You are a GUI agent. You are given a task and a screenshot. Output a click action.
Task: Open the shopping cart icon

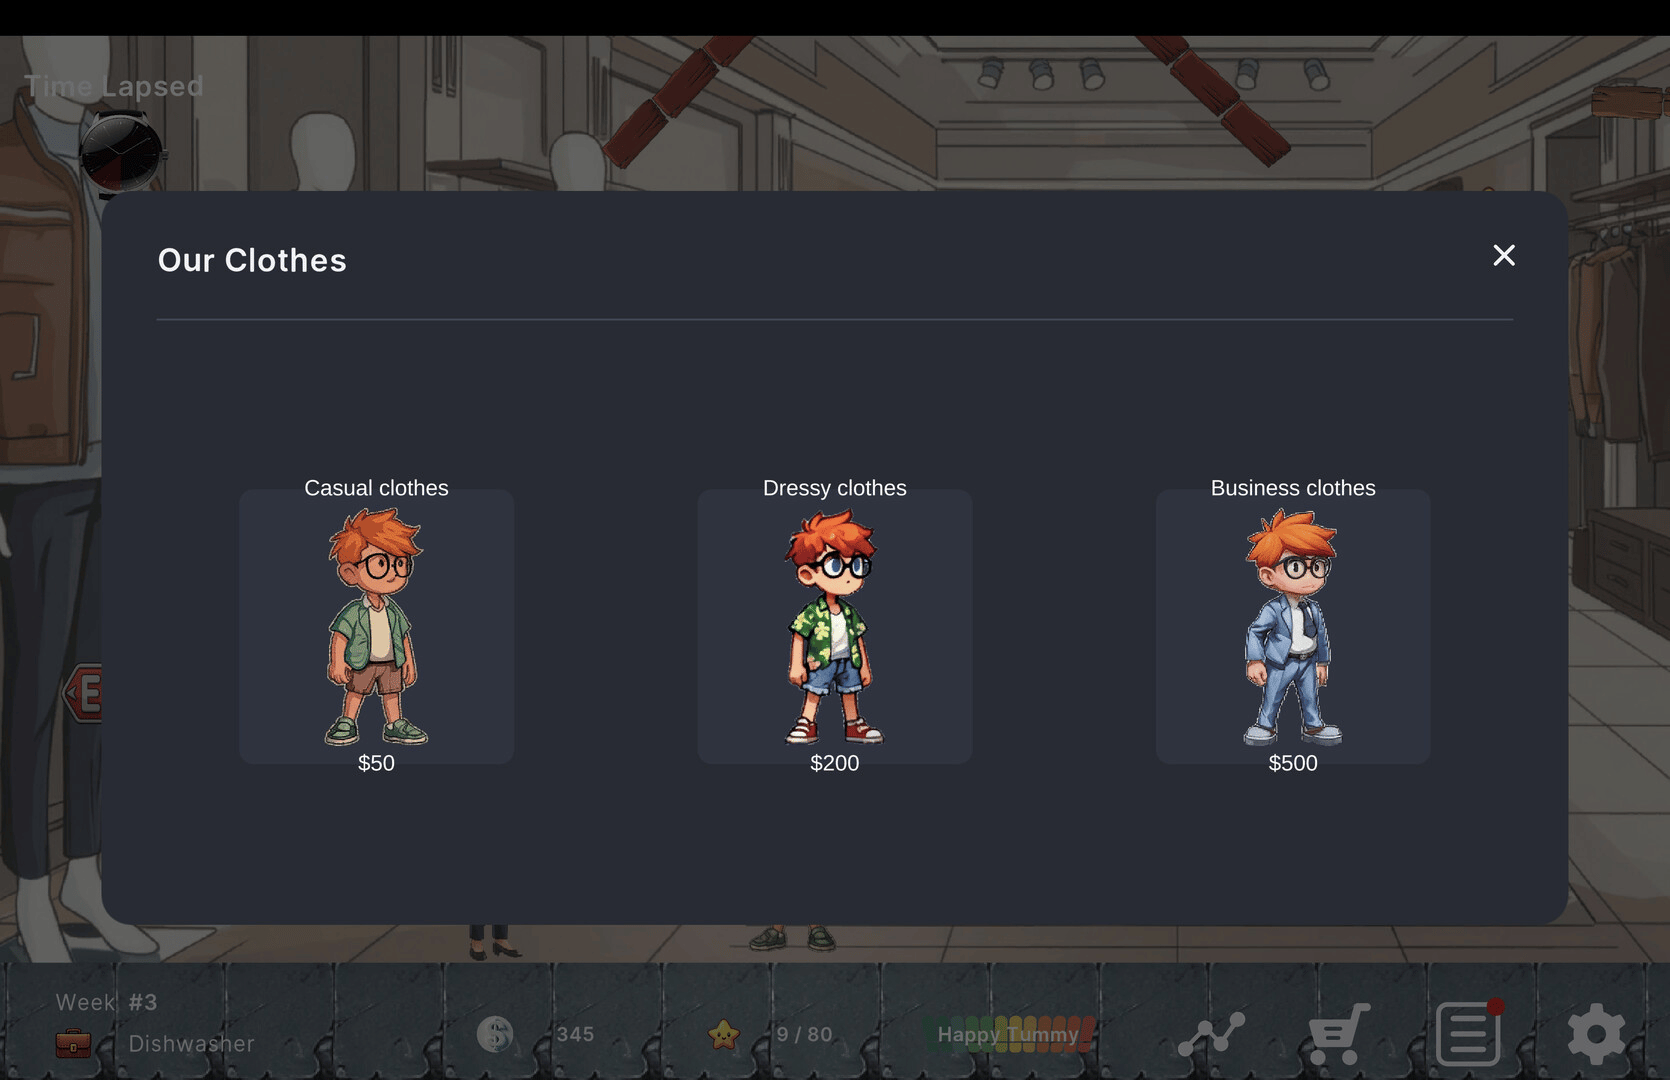tap(1338, 1034)
